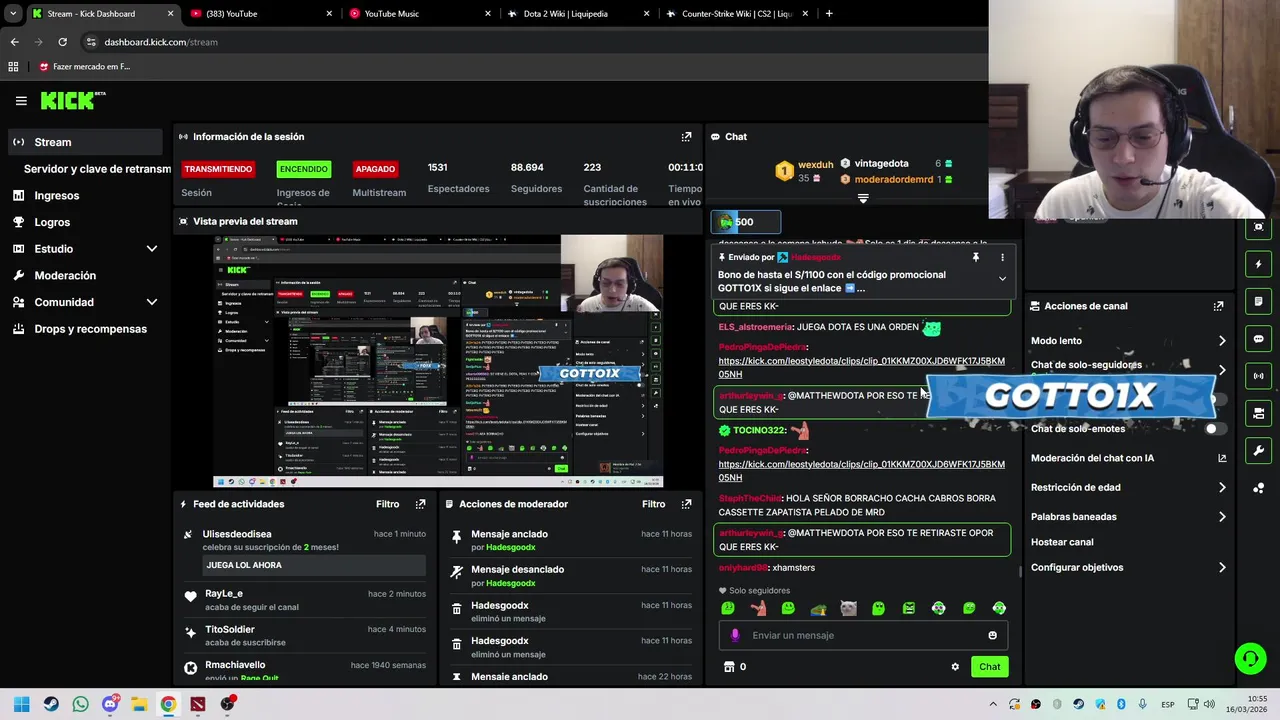1280x720 pixels.
Task: Pop out the Acciones de canal panel
Action: [x=1218, y=306]
